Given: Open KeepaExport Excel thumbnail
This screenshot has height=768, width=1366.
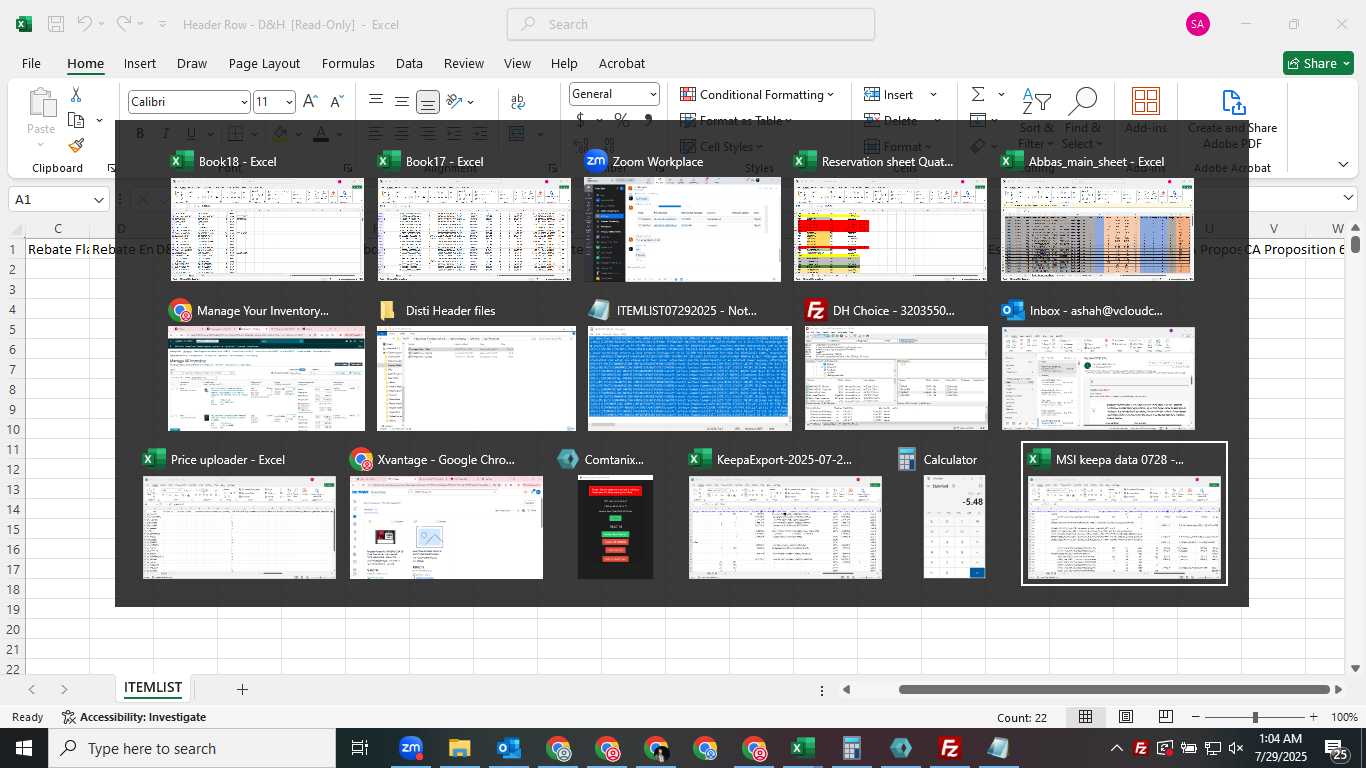Looking at the screenshot, I should pyautogui.click(x=785, y=527).
